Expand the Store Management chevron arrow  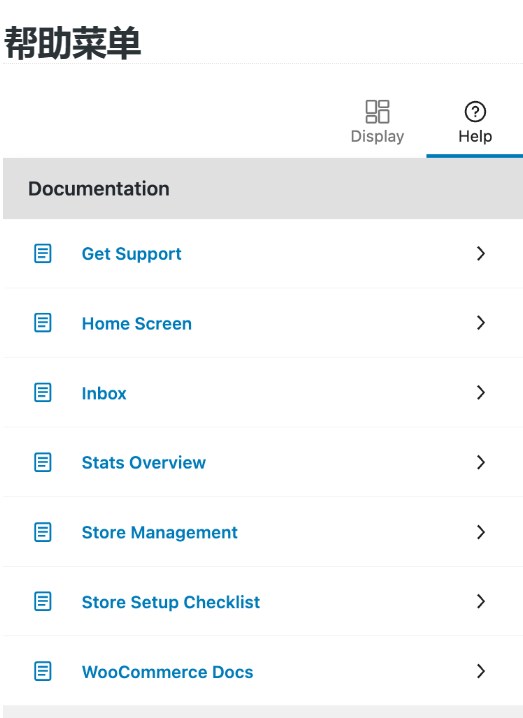[480, 532]
